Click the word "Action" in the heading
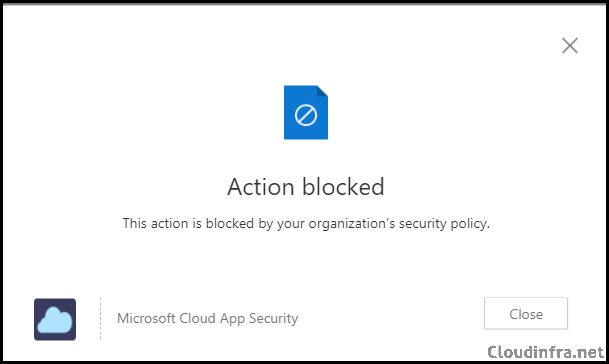This screenshot has height=364, width=609. coord(261,187)
